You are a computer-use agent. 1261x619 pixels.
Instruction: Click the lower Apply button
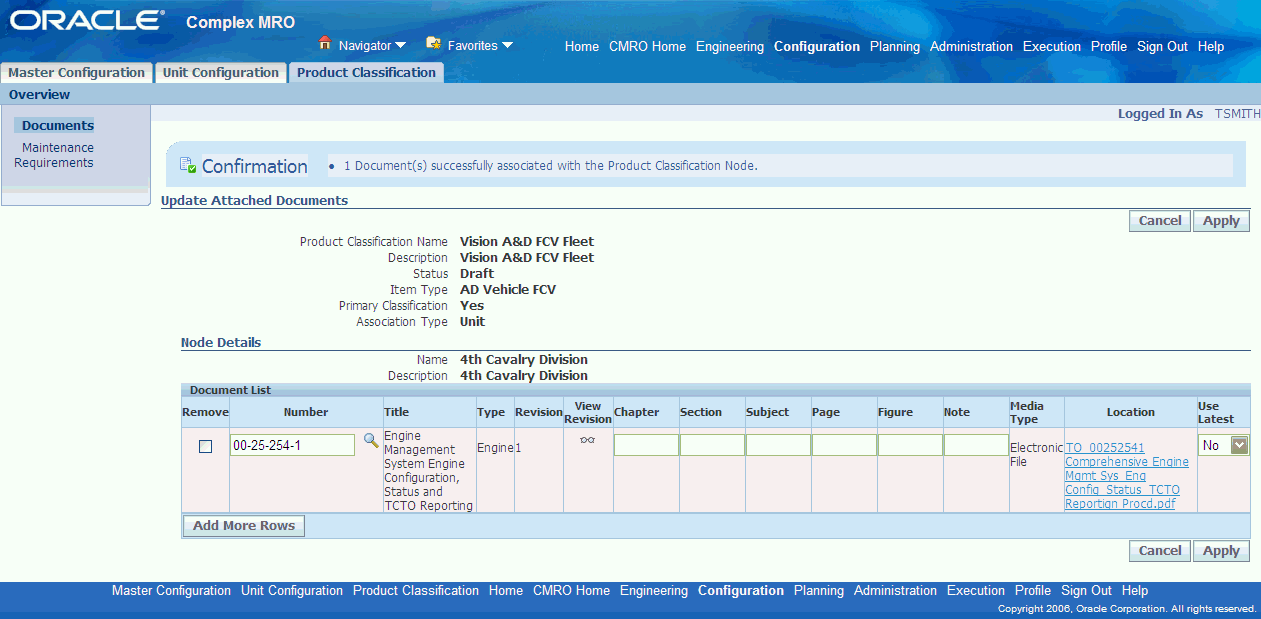[x=1221, y=551]
